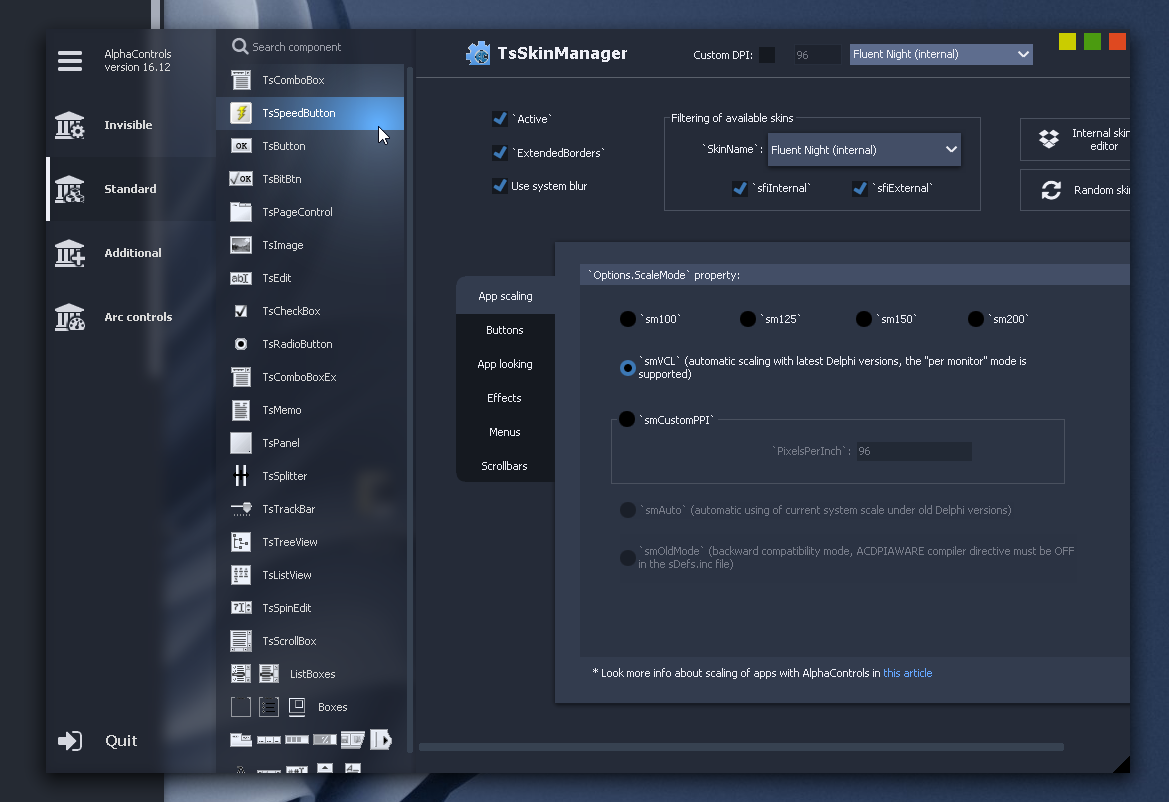
Task: Choose the TsBitBtn icon
Action: [x=241, y=179]
